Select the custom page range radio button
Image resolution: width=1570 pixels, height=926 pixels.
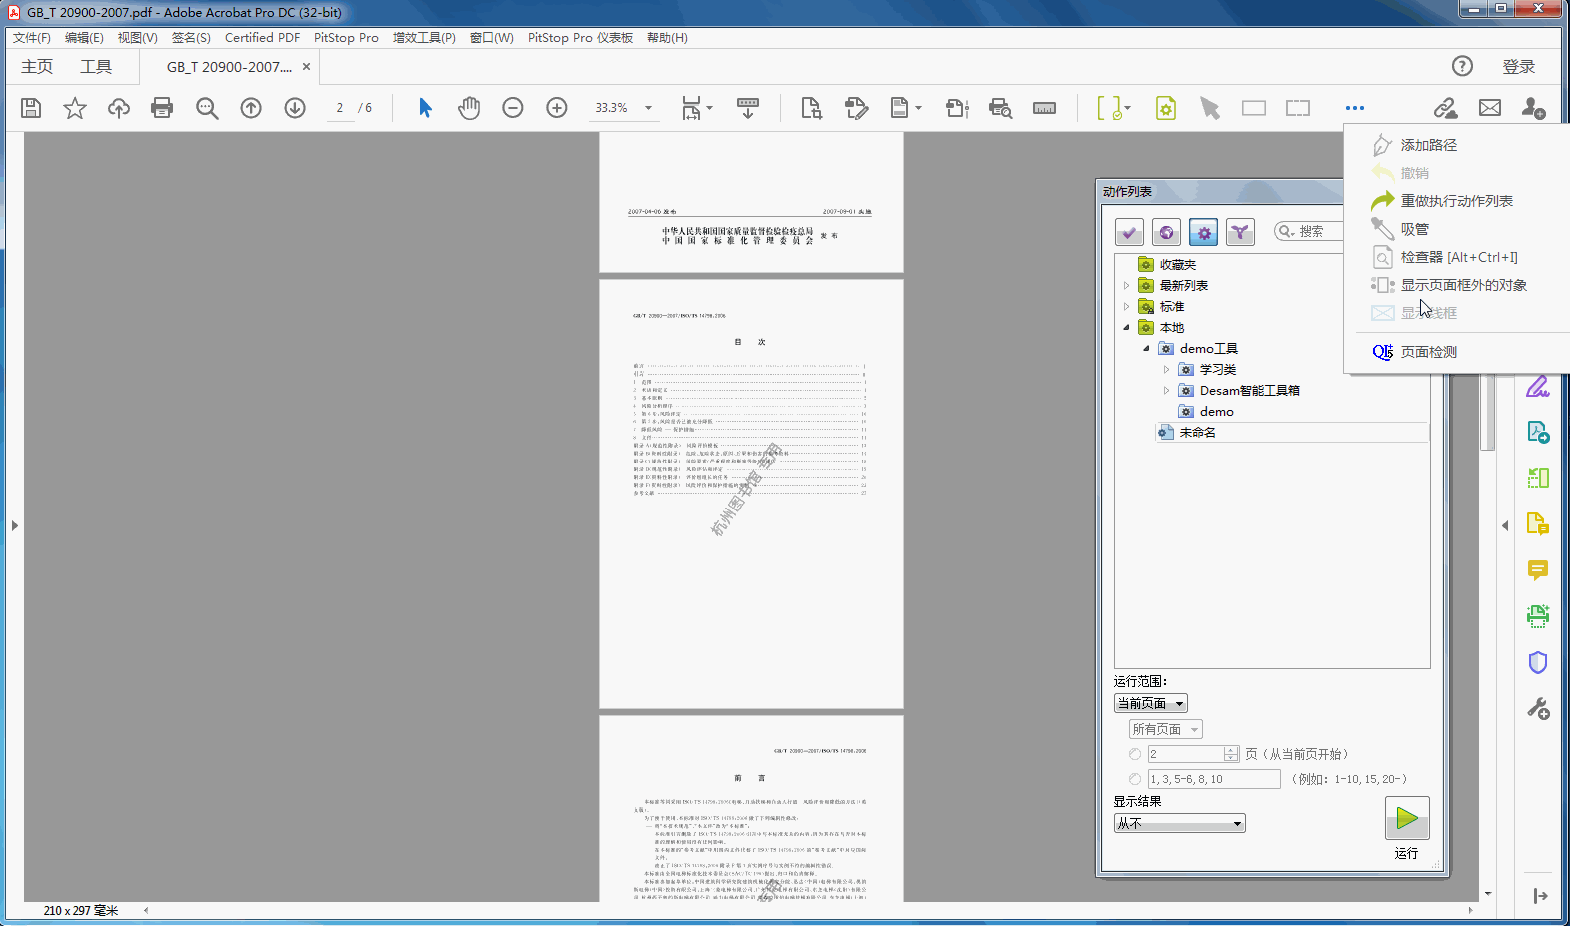(1135, 779)
